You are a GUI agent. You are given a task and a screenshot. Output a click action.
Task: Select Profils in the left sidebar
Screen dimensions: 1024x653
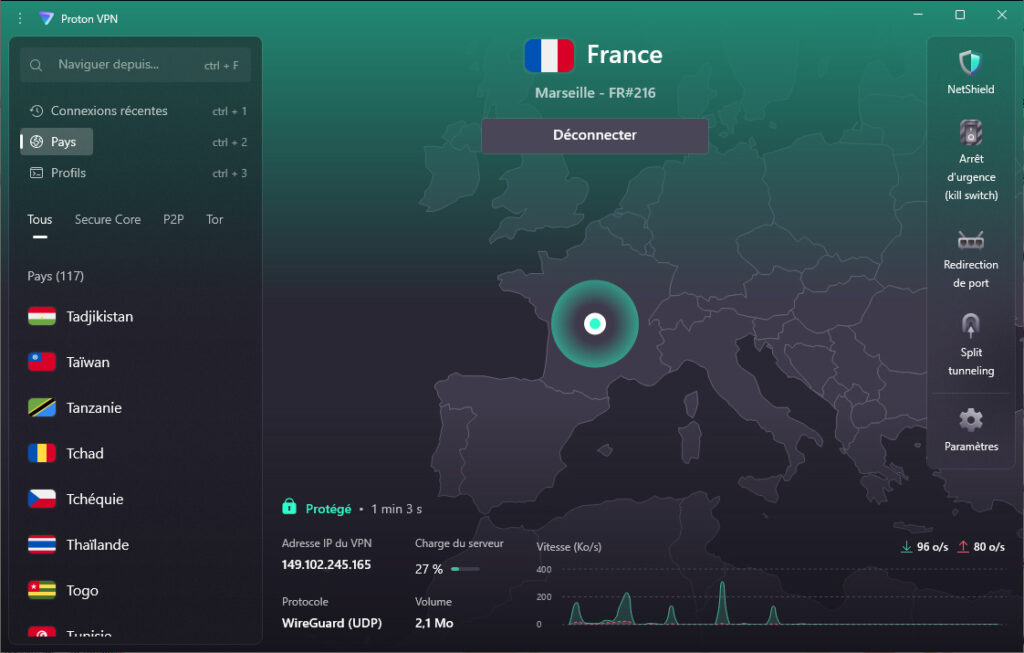(69, 172)
